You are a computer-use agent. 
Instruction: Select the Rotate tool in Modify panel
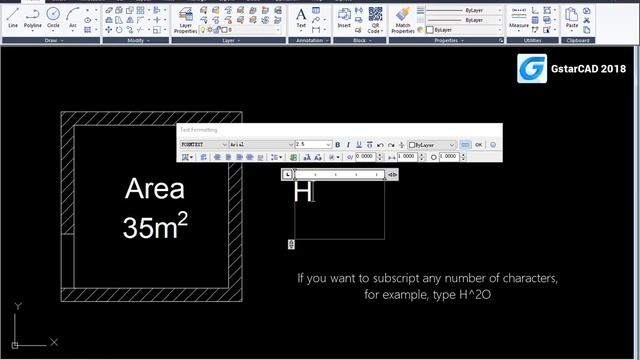(x=119, y=29)
